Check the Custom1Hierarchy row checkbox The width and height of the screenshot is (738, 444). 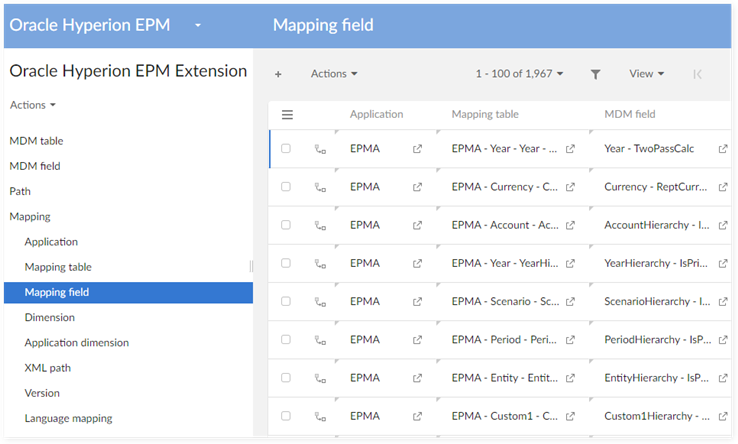click(286, 416)
